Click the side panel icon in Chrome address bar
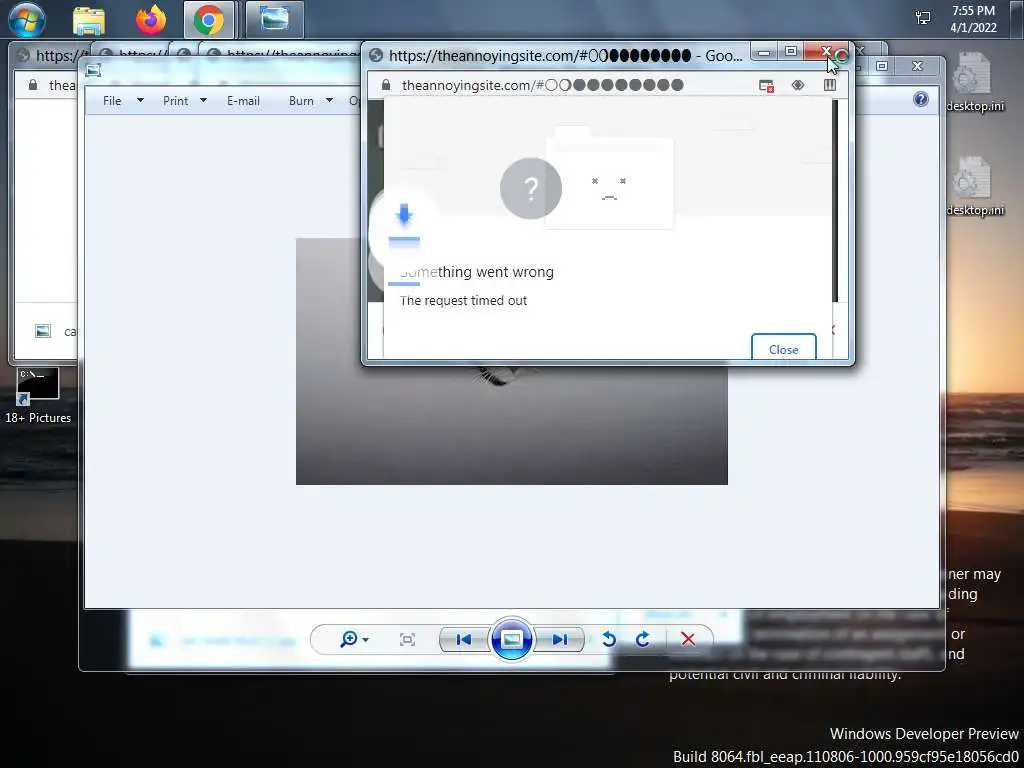This screenshot has height=768, width=1024. tap(830, 85)
